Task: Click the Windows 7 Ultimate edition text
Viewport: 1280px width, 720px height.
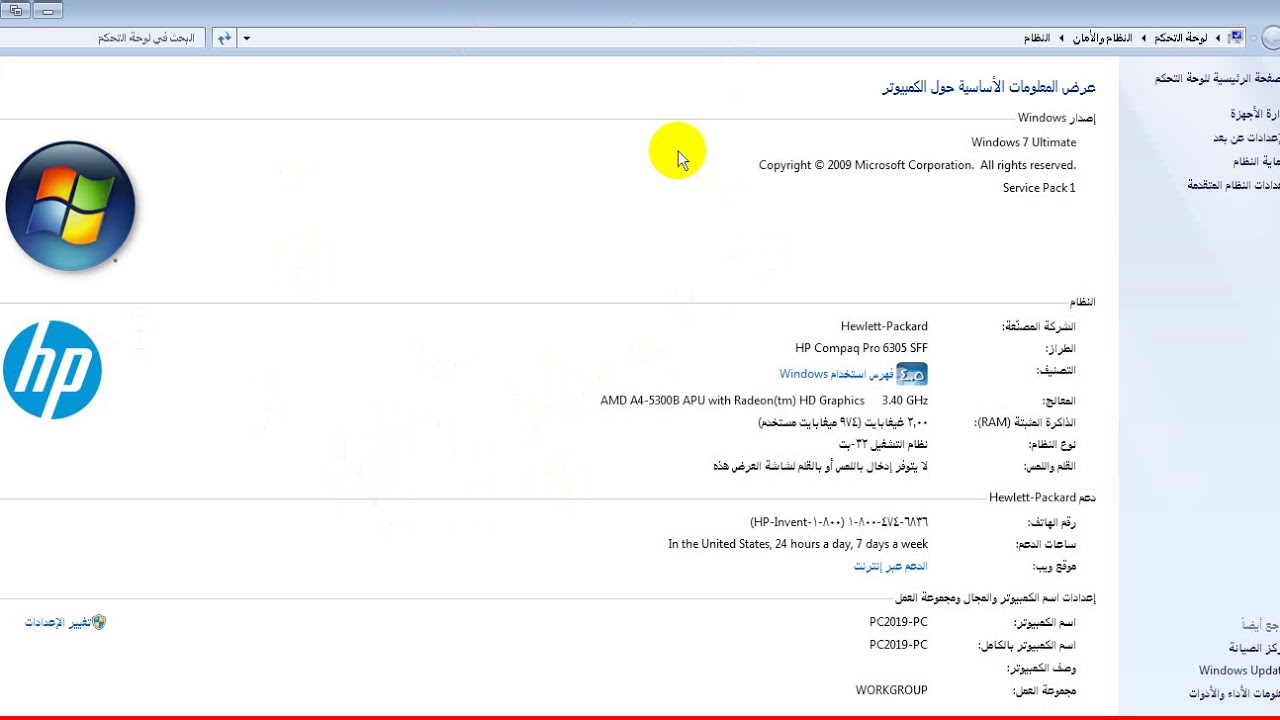Action: pyautogui.click(x=1023, y=143)
